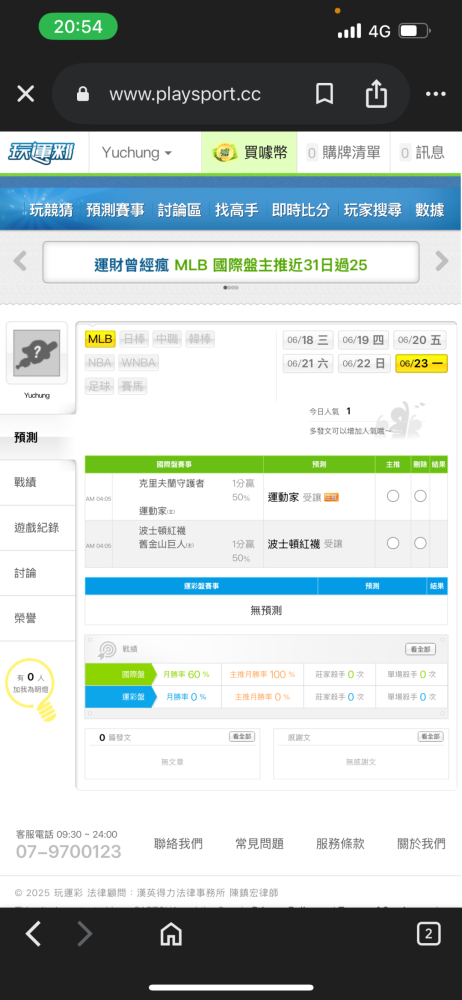
Task: Click the target icon beside 戰績
Action: pyautogui.click(x=107, y=649)
